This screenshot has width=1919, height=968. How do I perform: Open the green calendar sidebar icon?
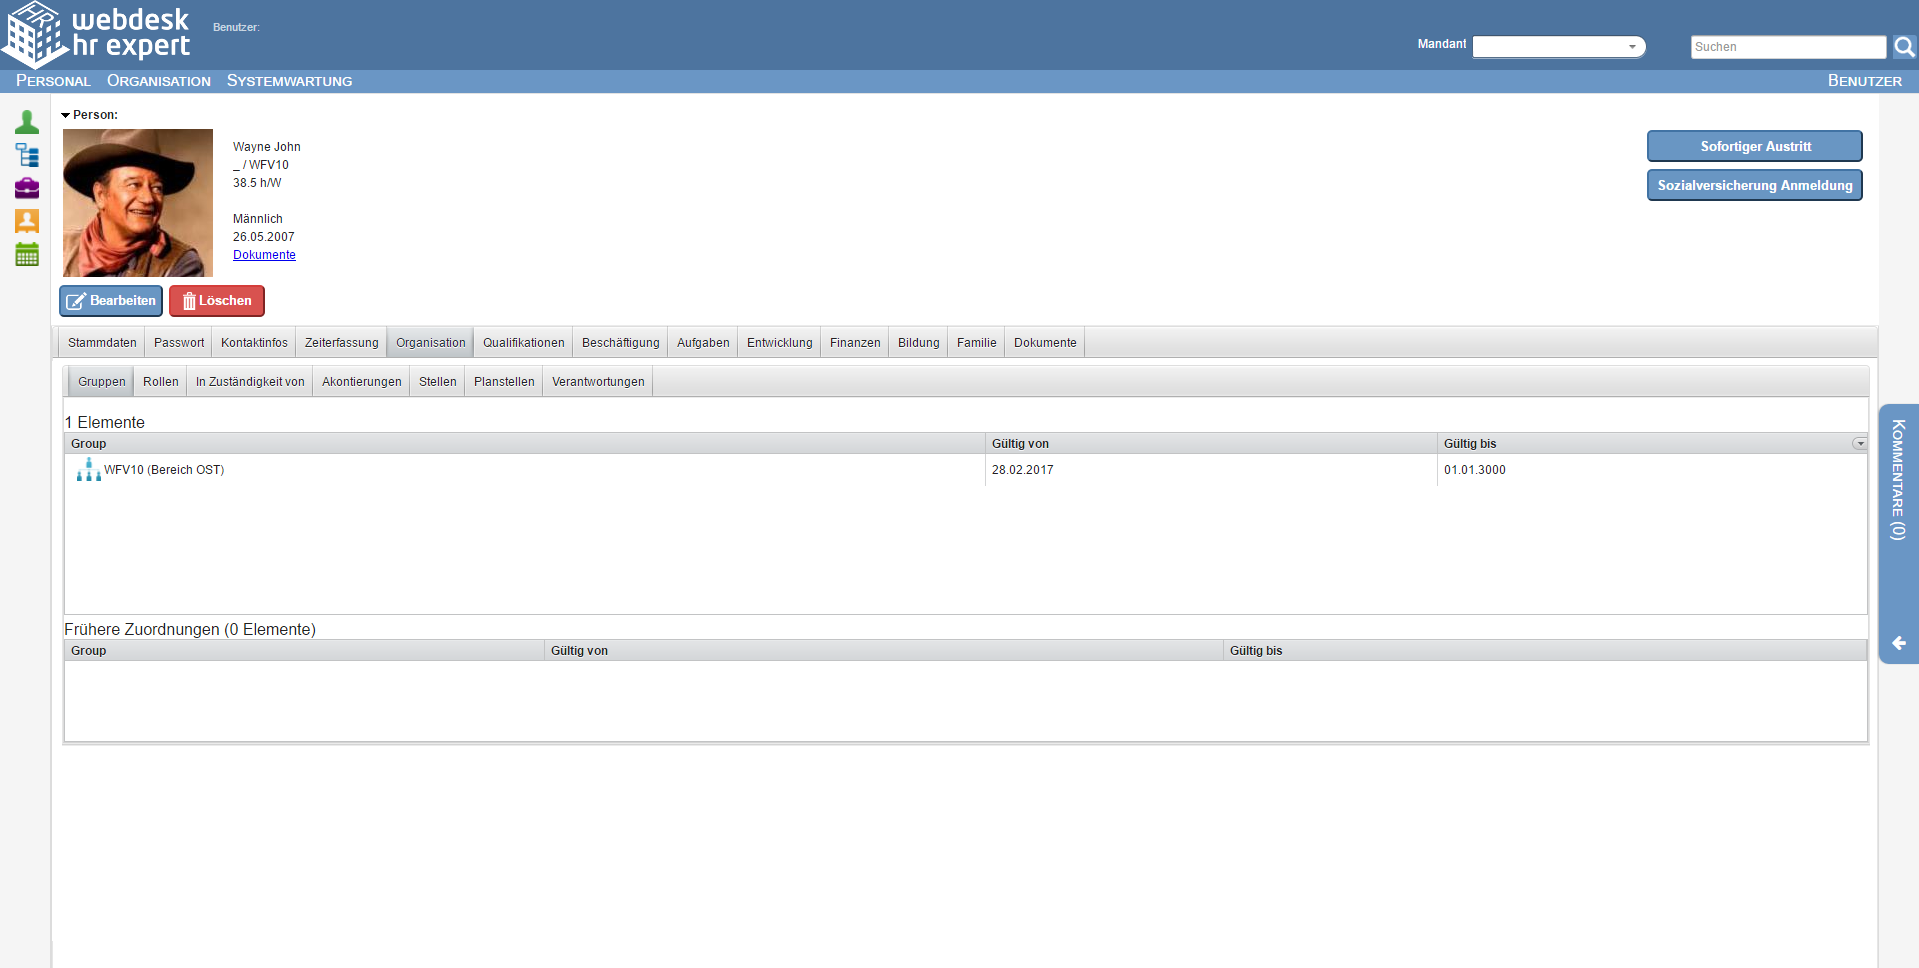tap(27, 255)
